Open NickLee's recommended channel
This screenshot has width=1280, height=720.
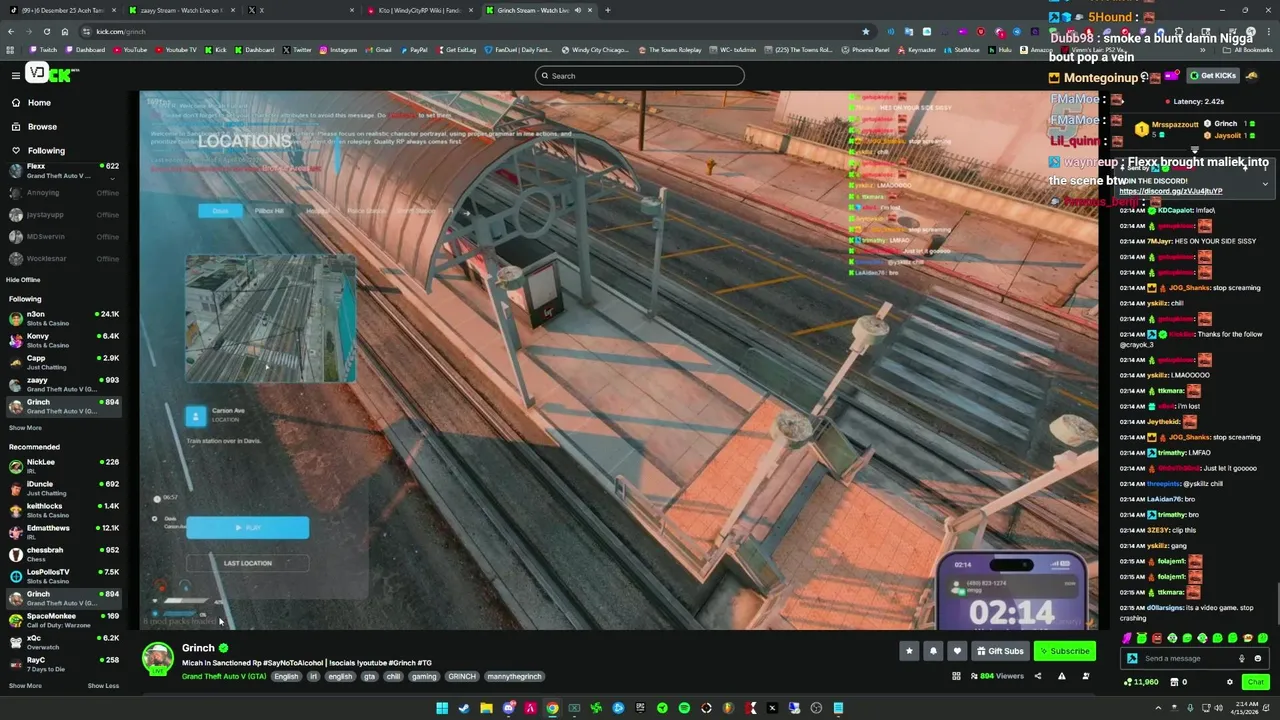click(x=62, y=466)
